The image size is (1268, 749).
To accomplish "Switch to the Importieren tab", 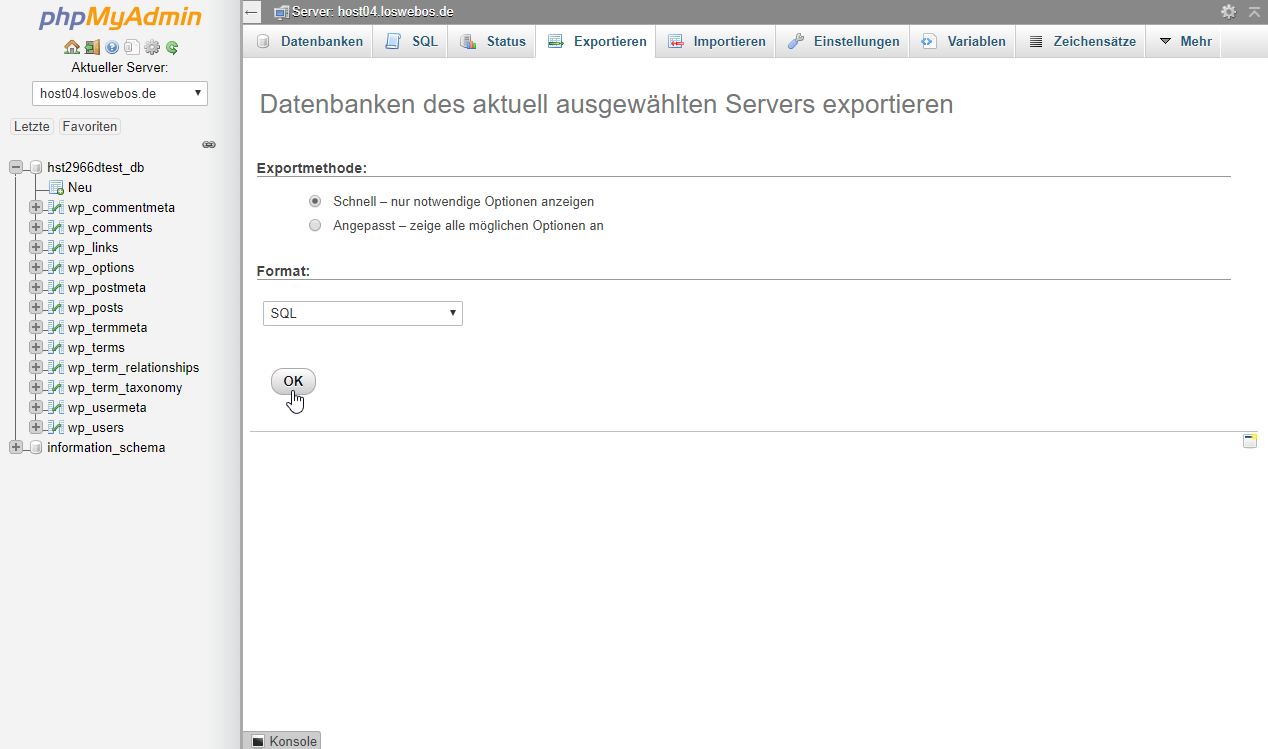I will [717, 42].
